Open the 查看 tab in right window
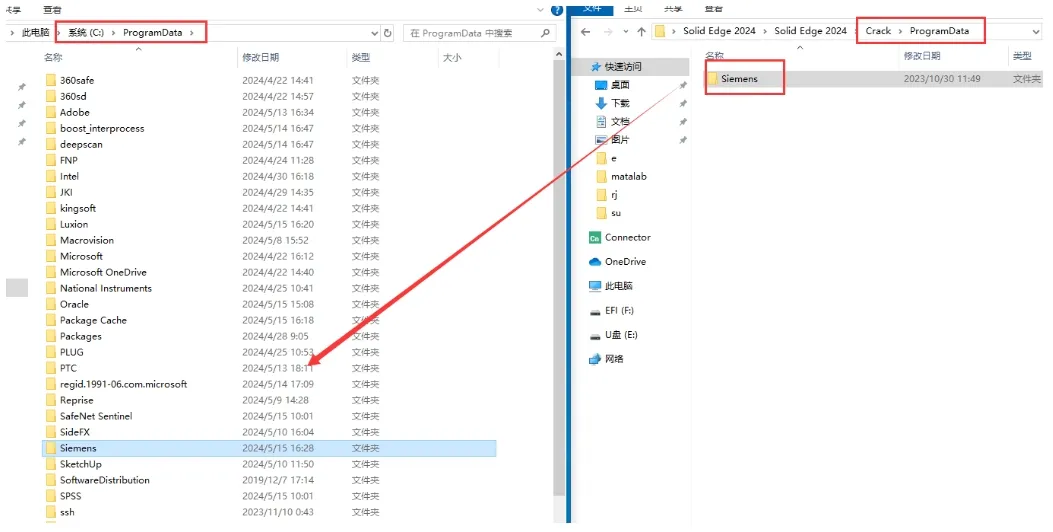Image resolution: width=1053 pixels, height=532 pixels. pyautogui.click(x=713, y=8)
